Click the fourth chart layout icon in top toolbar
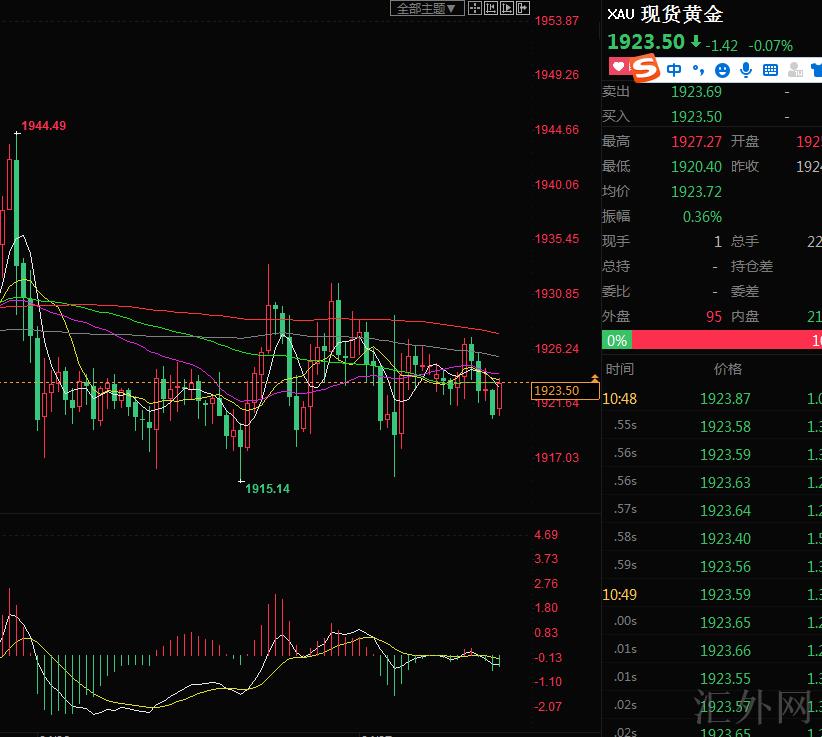The width and height of the screenshot is (822, 737). tap(523, 8)
